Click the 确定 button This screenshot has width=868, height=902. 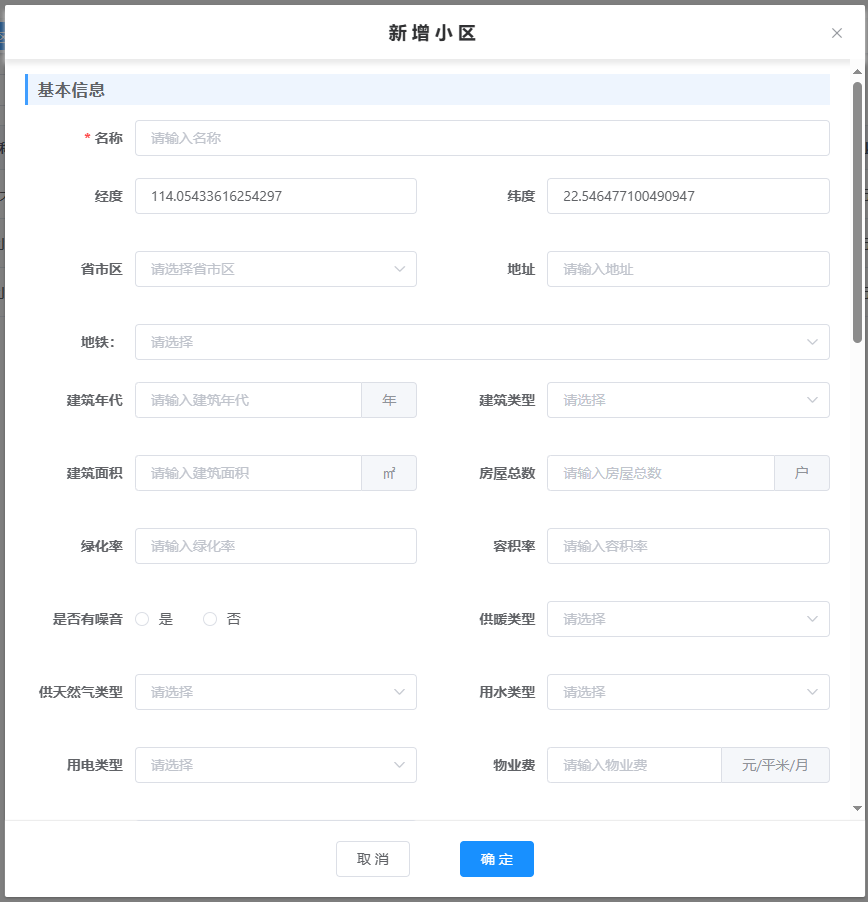pyautogui.click(x=496, y=859)
